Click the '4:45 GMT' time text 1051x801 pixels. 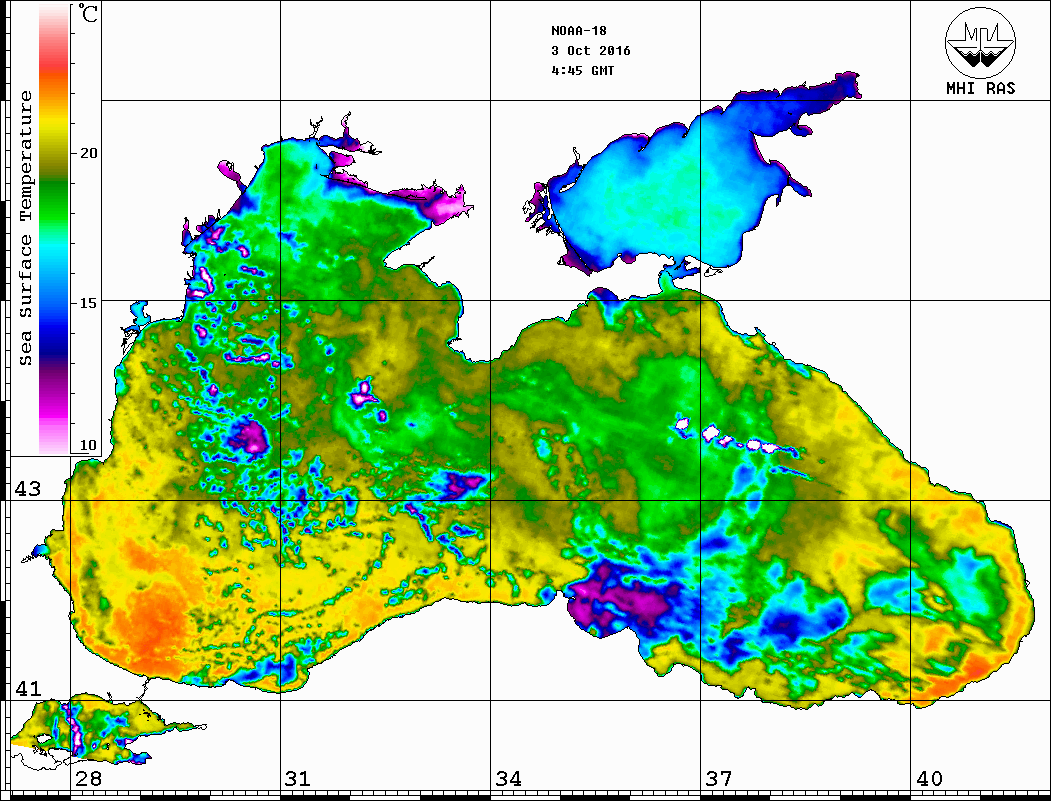[582, 70]
